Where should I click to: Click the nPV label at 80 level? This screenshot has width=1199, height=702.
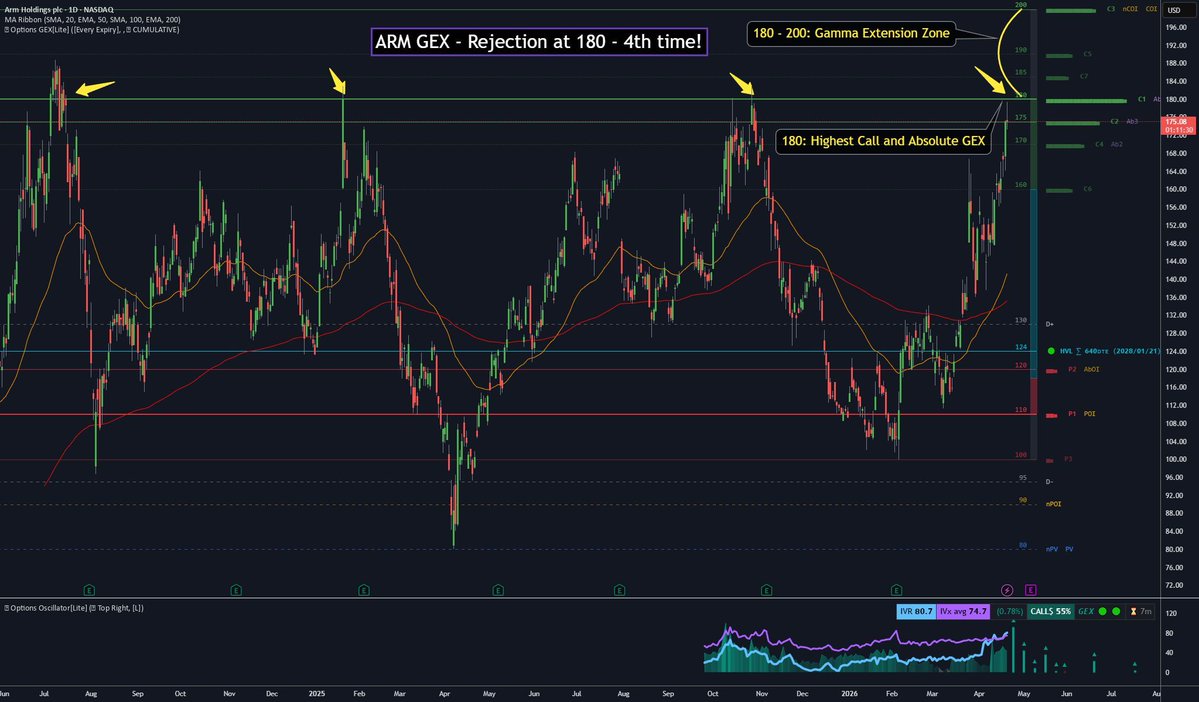[x=1051, y=549]
